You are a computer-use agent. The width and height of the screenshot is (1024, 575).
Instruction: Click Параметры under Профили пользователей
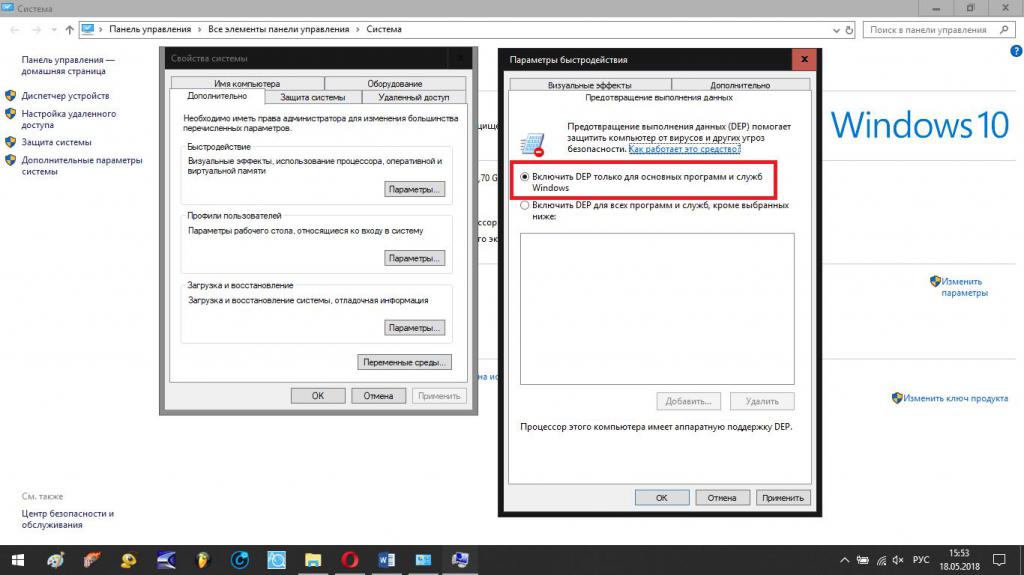pos(415,259)
